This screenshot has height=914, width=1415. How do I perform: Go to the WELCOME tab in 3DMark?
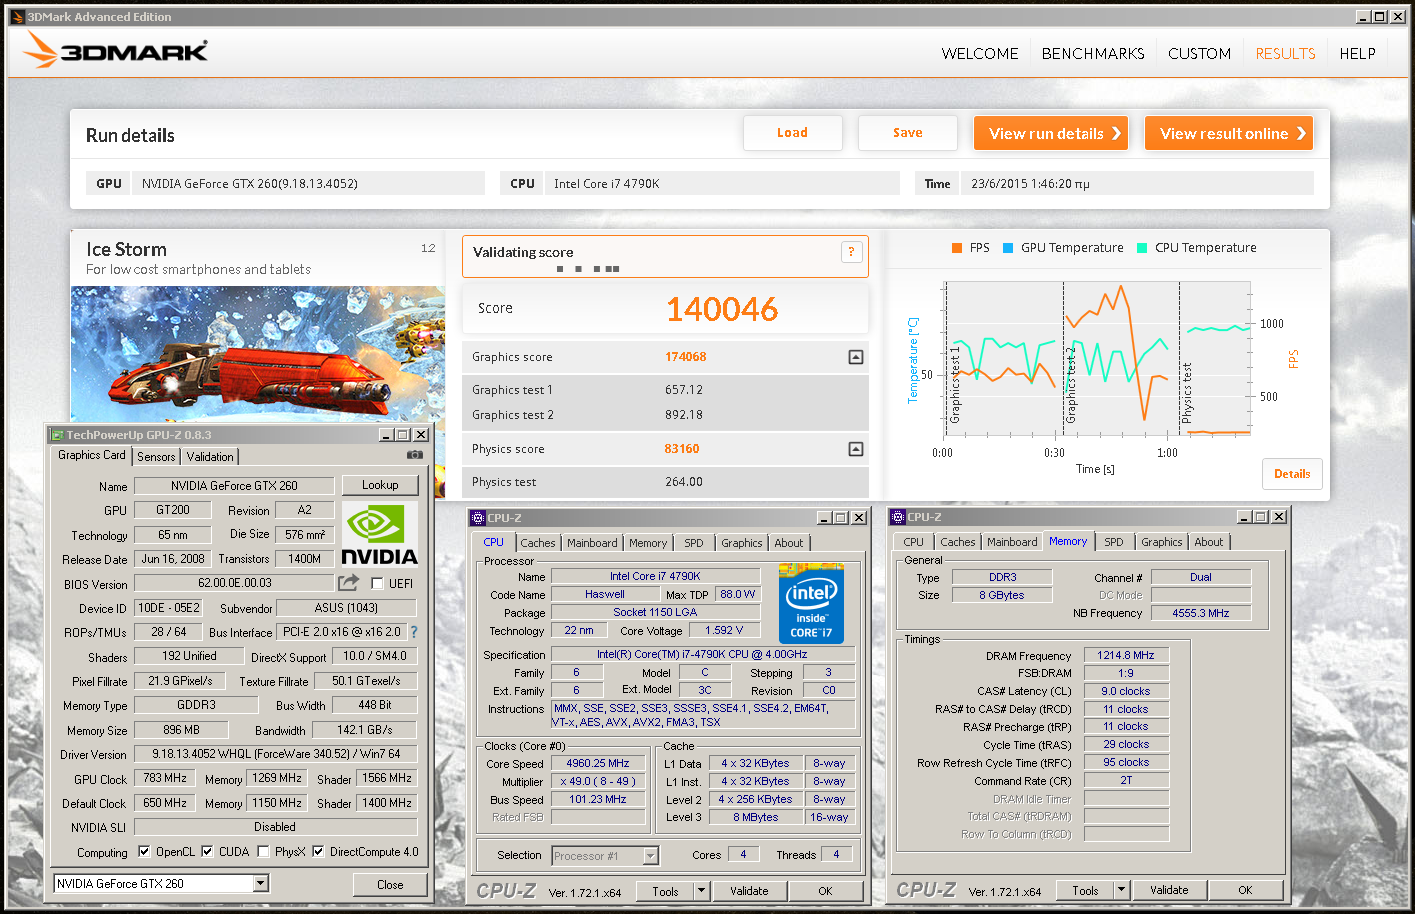coord(980,54)
